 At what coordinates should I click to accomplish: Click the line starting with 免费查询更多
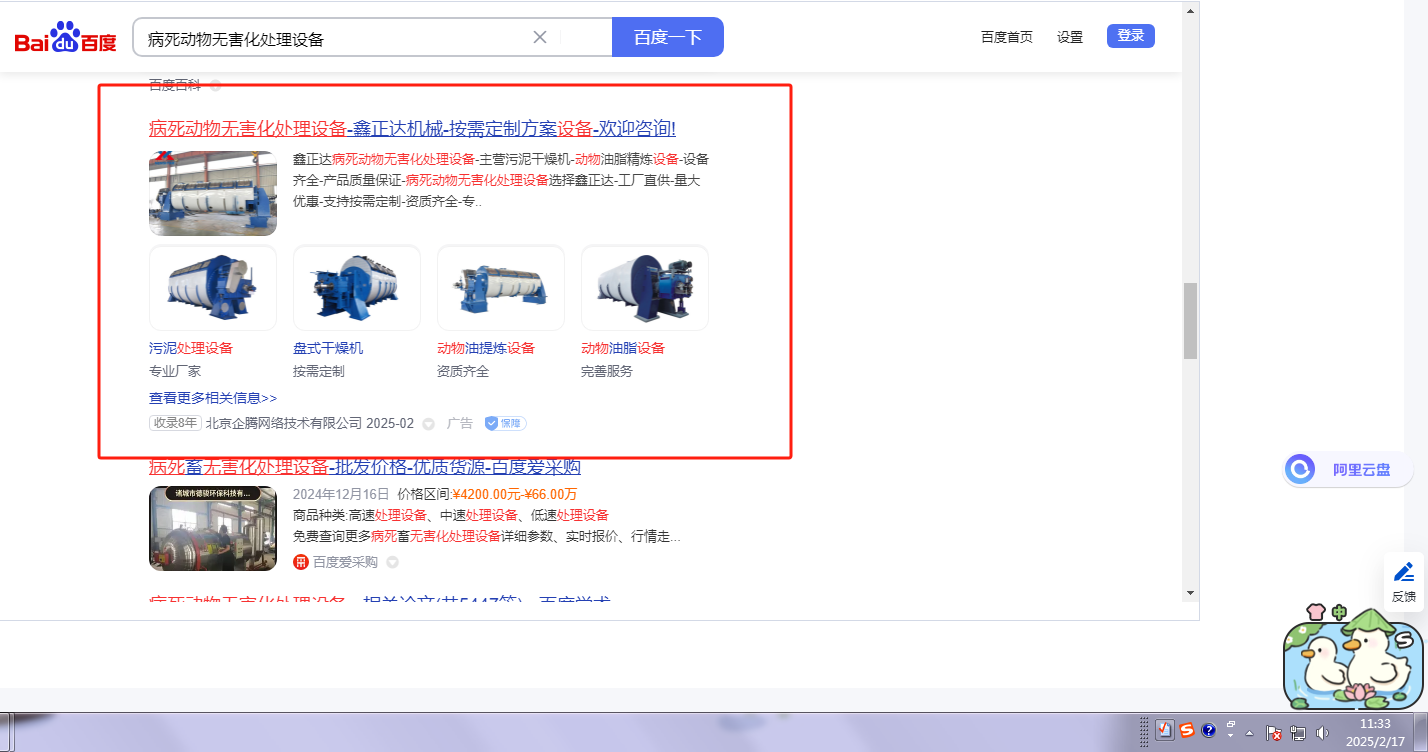point(487,537)
